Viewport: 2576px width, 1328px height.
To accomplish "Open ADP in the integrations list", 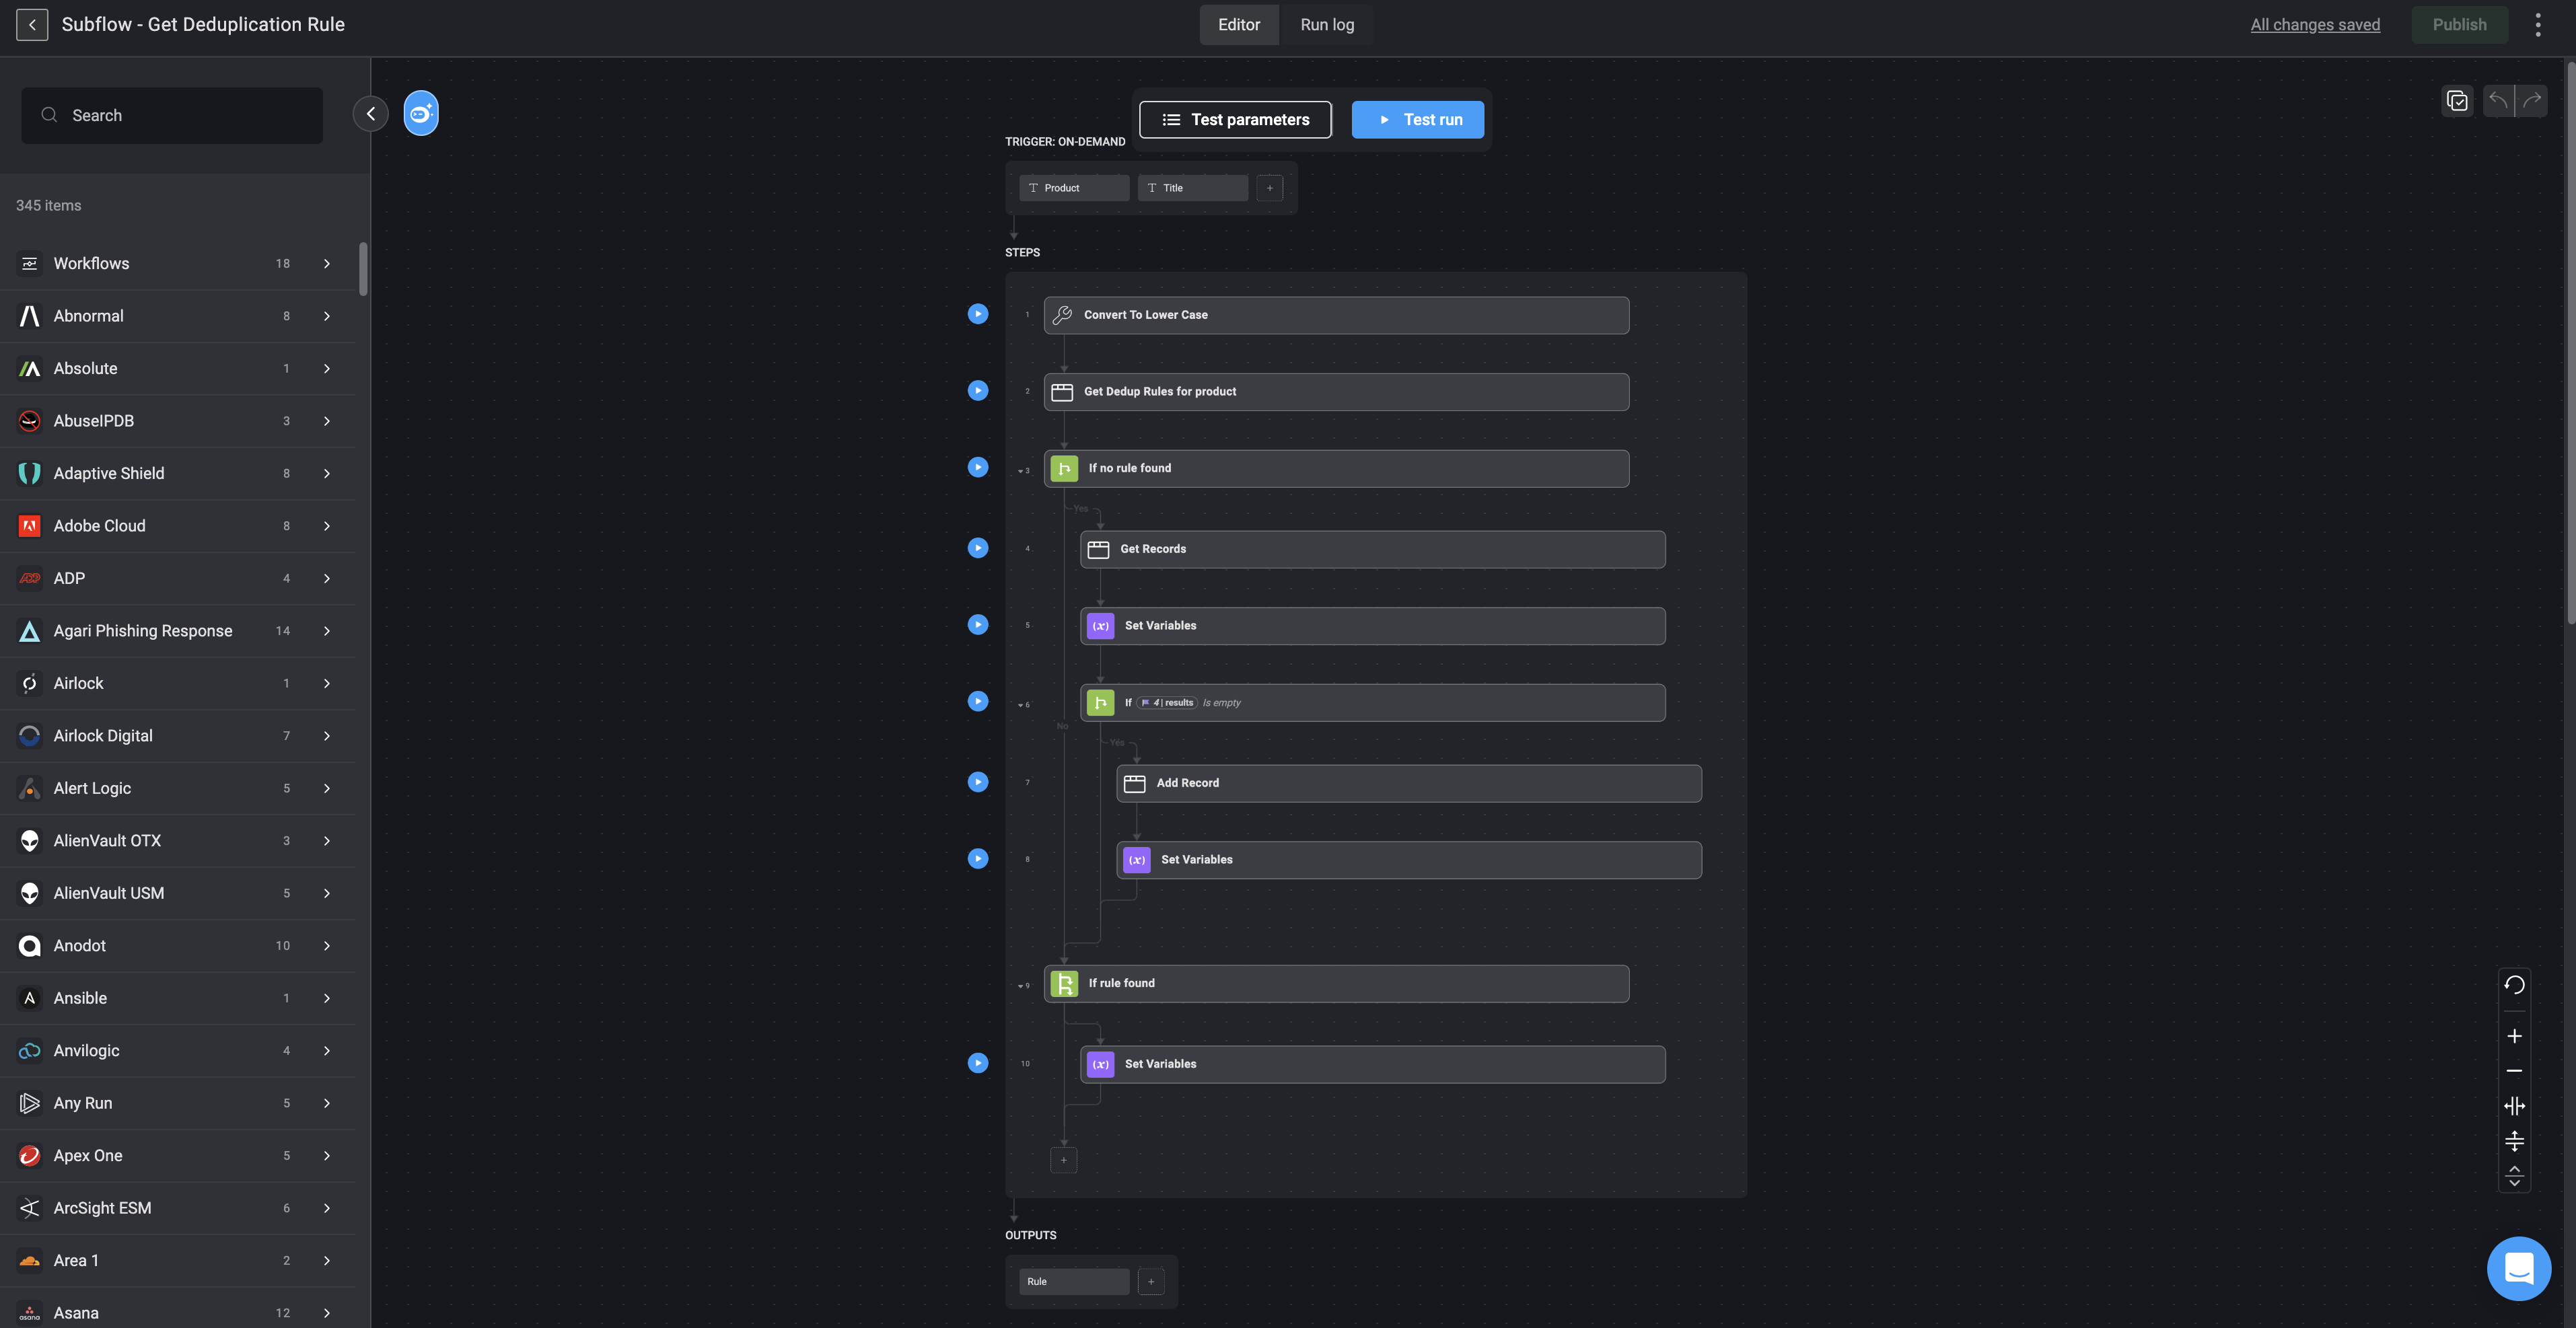I will pos(178,579).
